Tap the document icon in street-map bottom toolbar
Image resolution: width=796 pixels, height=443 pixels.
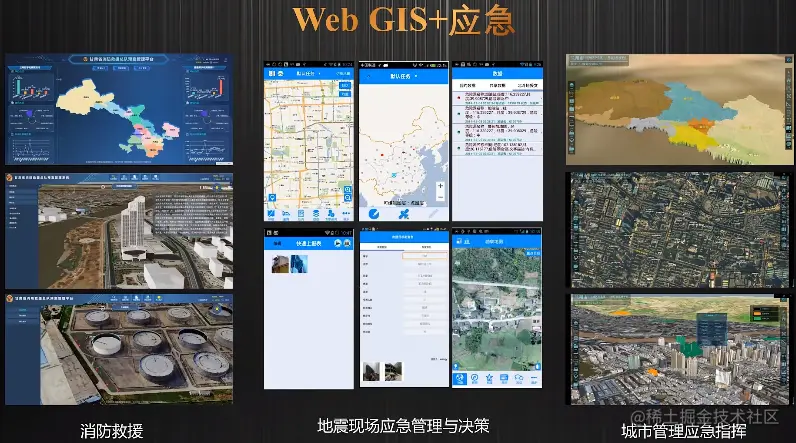(301, 214)
